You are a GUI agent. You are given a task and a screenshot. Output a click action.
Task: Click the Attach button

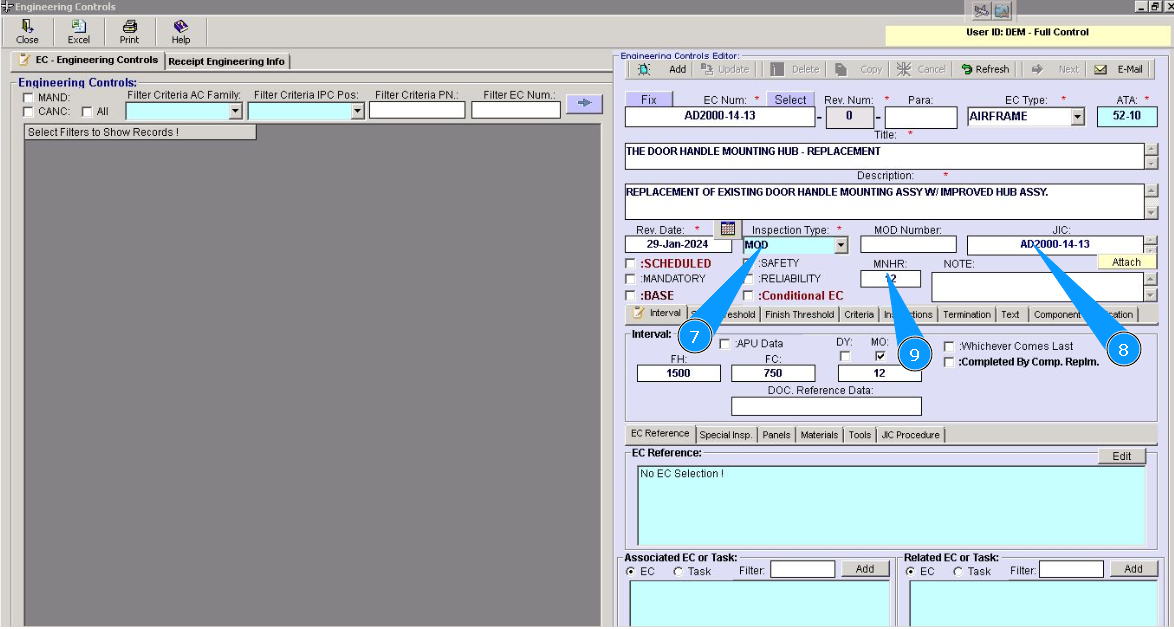pyautogui.click(x=1125, y=262)
